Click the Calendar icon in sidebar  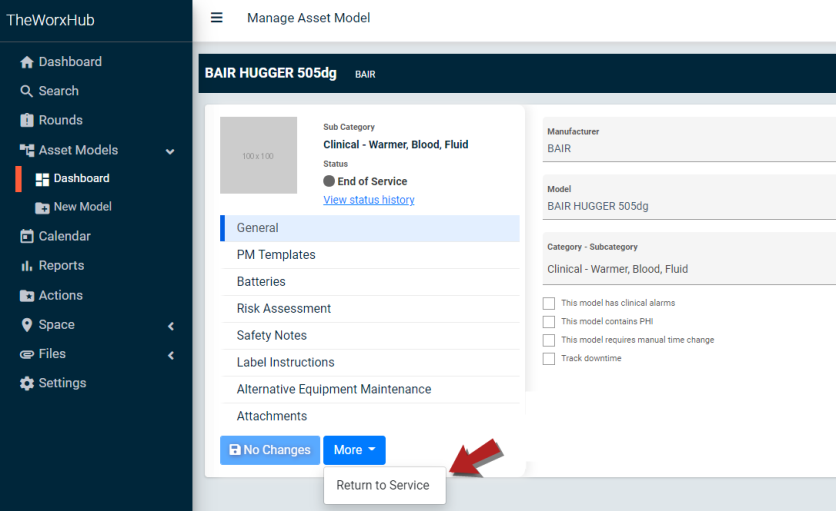27,236
